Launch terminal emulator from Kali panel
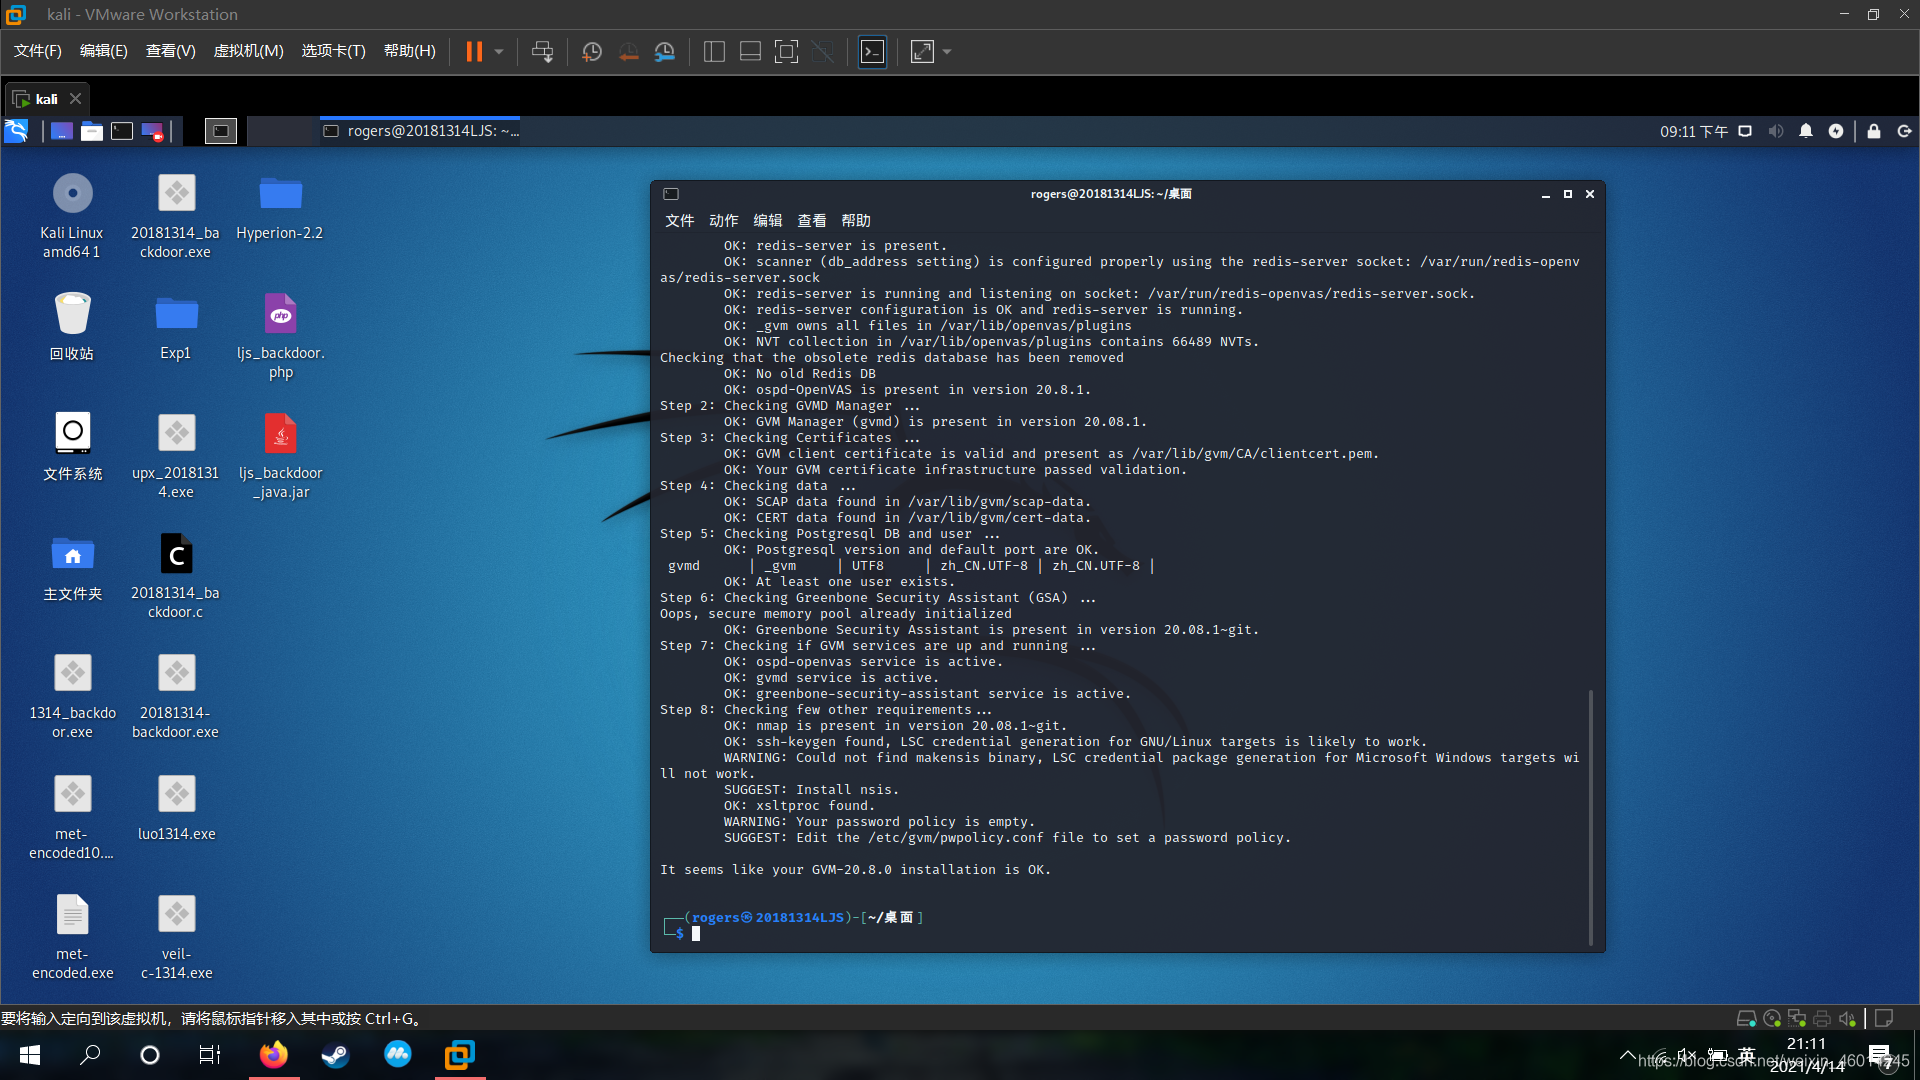 [x=122, y=131]
